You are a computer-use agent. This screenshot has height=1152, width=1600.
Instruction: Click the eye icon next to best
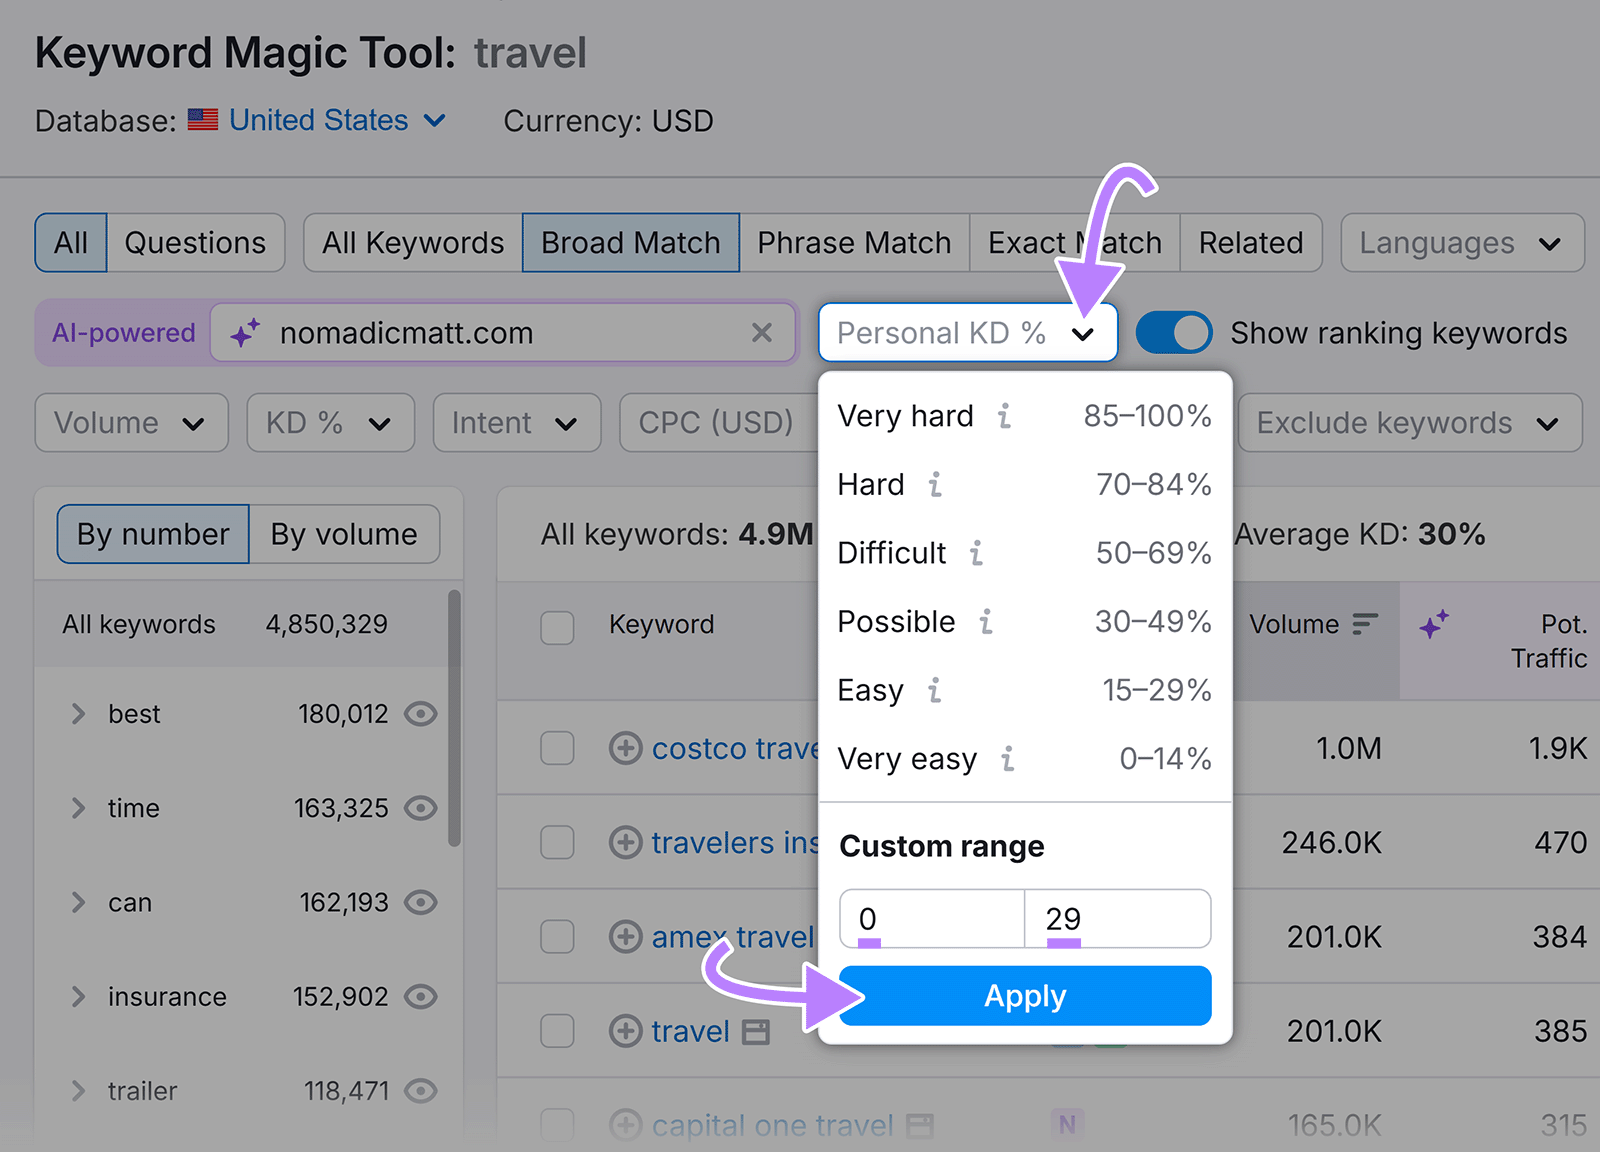(x=421, y=714)
